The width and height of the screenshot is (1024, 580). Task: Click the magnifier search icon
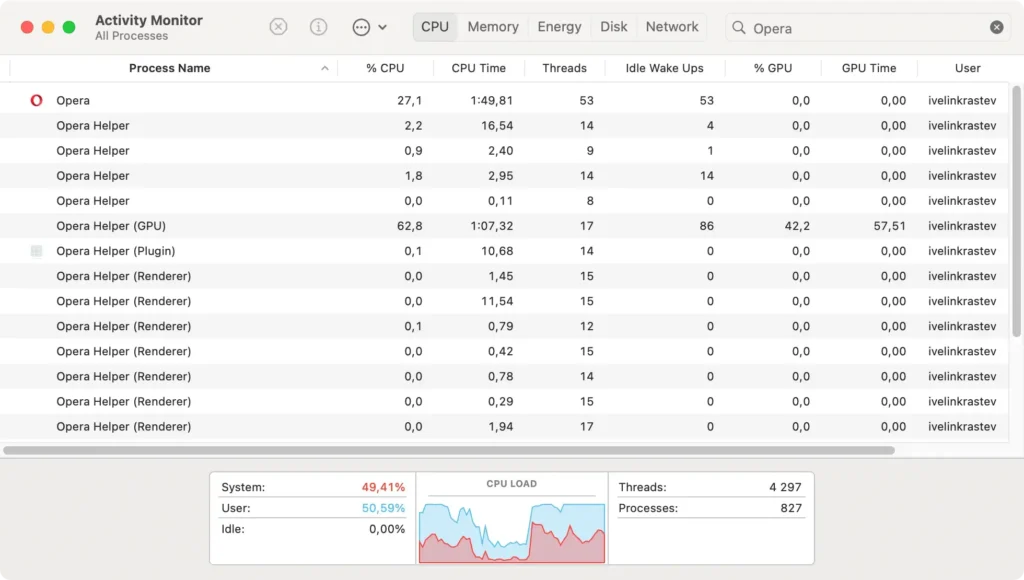coord(739,27)
